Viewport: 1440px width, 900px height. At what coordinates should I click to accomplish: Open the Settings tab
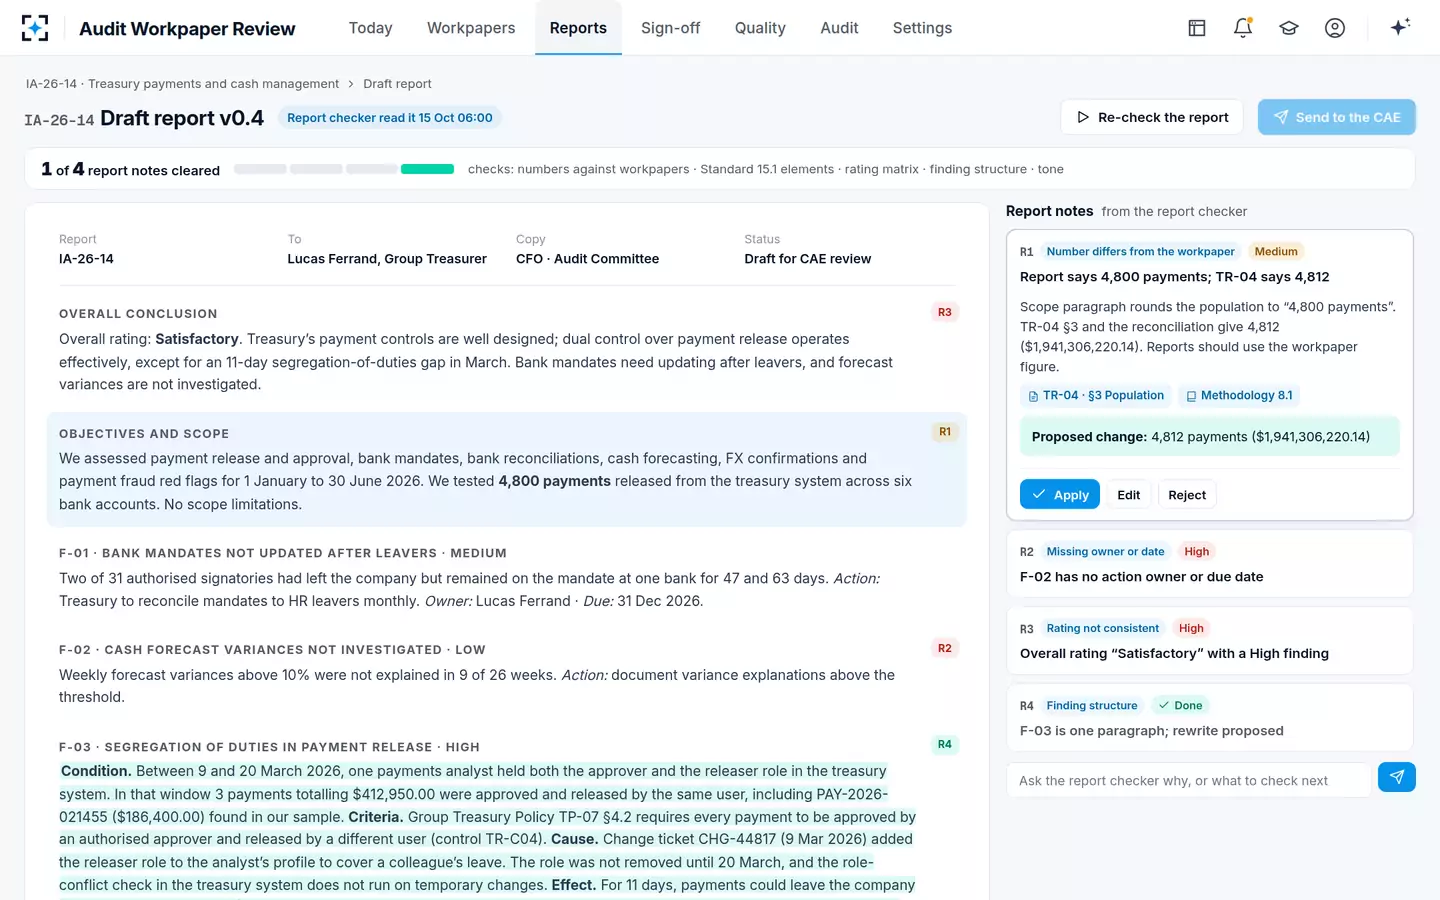(x=922, y=28)
